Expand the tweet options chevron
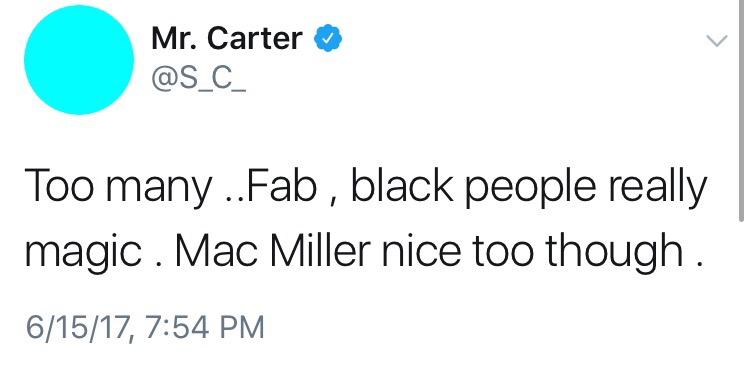The height and width of the screenshot is (368, 750). (x=717, y=41)
